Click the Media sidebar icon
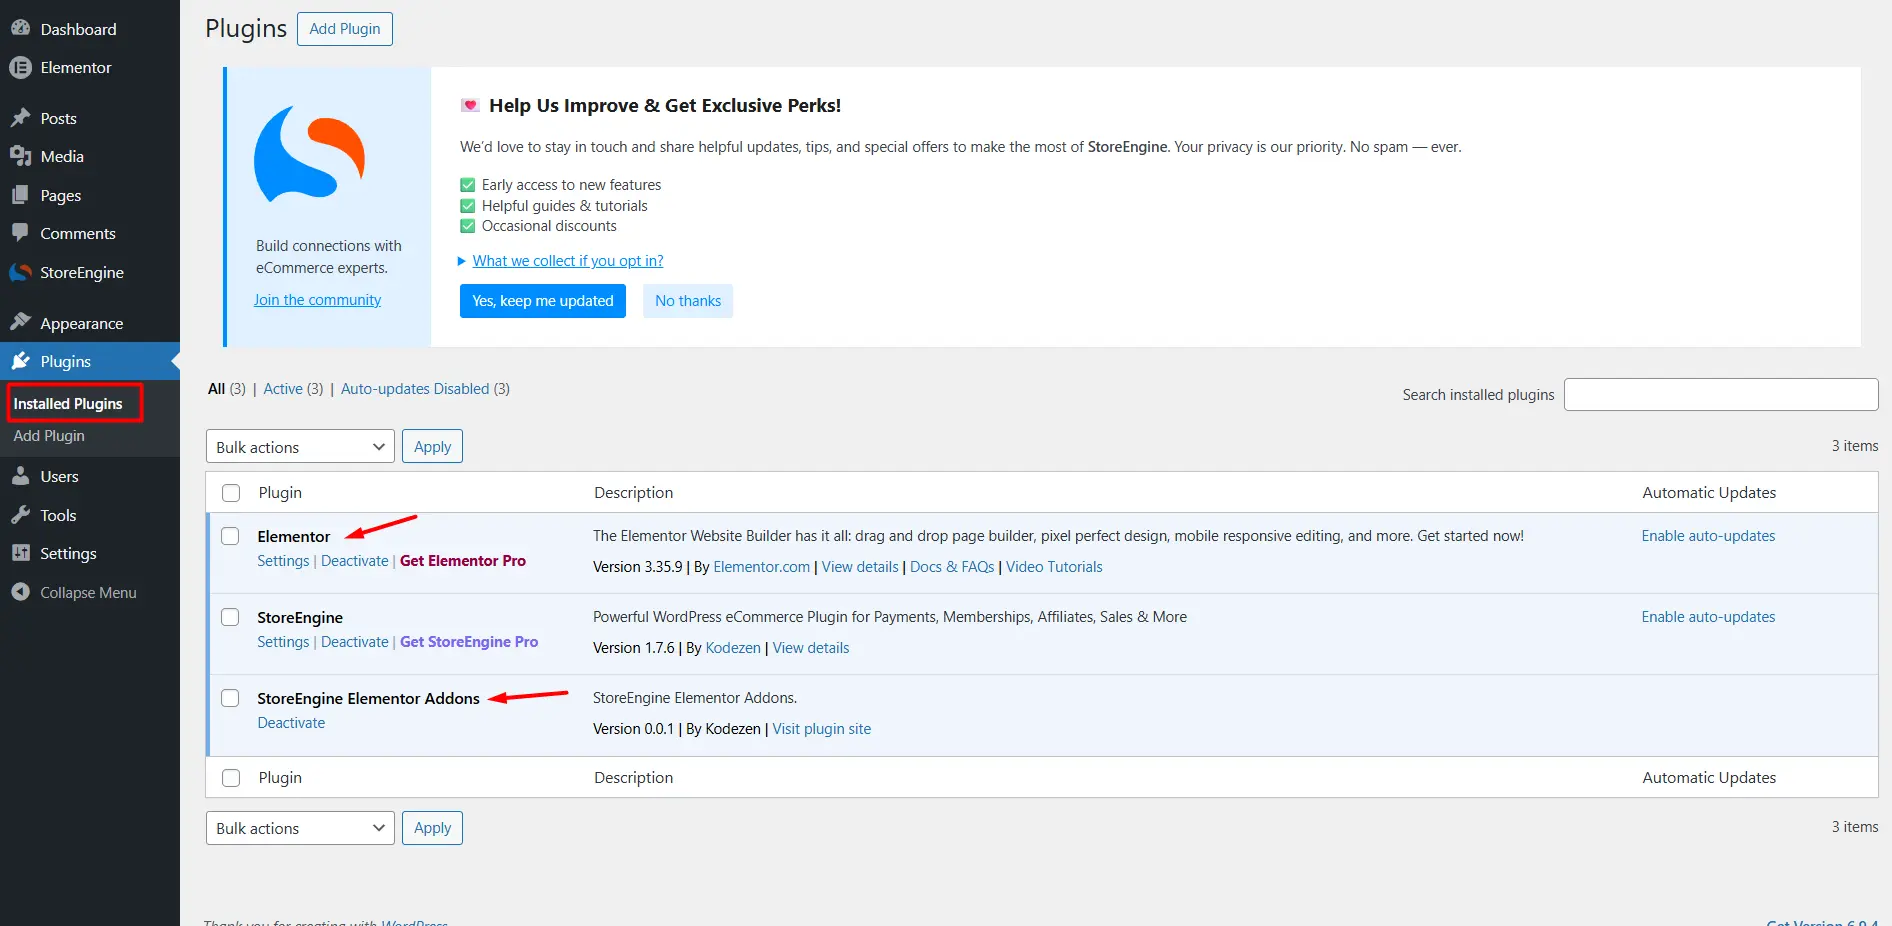Screen dimensions: 1892x926 22,156
